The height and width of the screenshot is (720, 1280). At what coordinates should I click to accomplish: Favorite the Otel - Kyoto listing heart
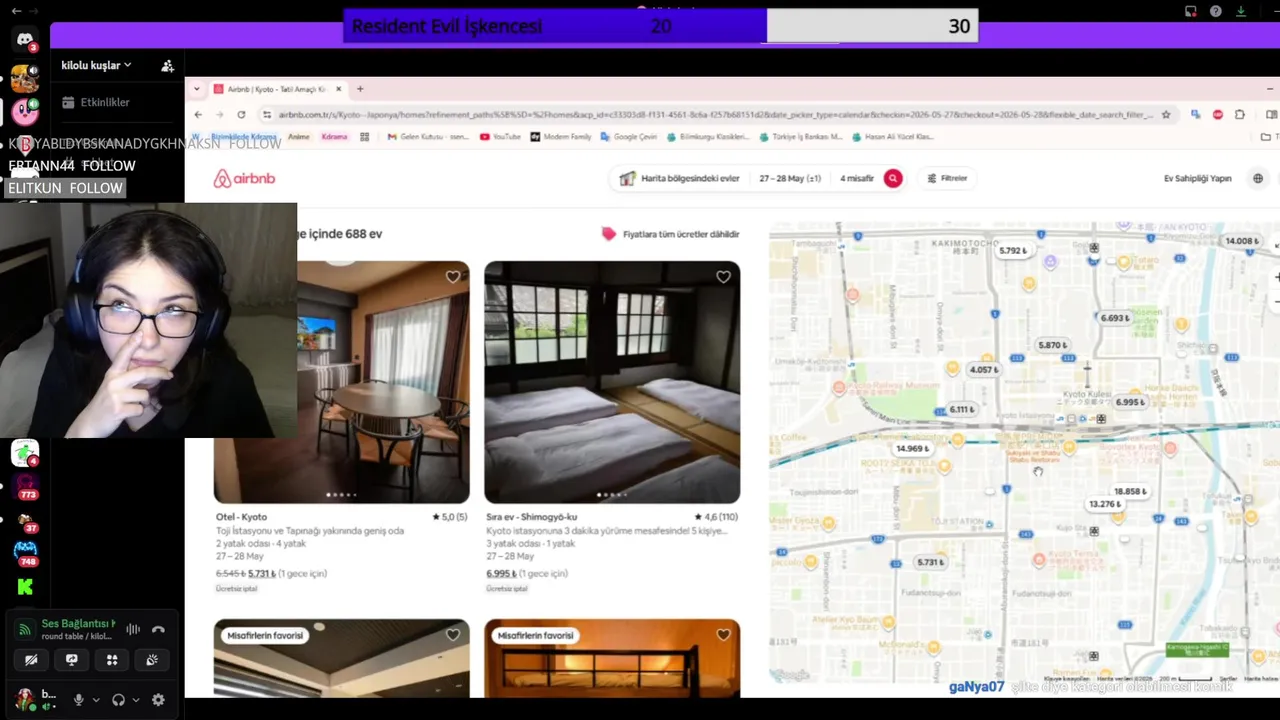tap(453, 277)
